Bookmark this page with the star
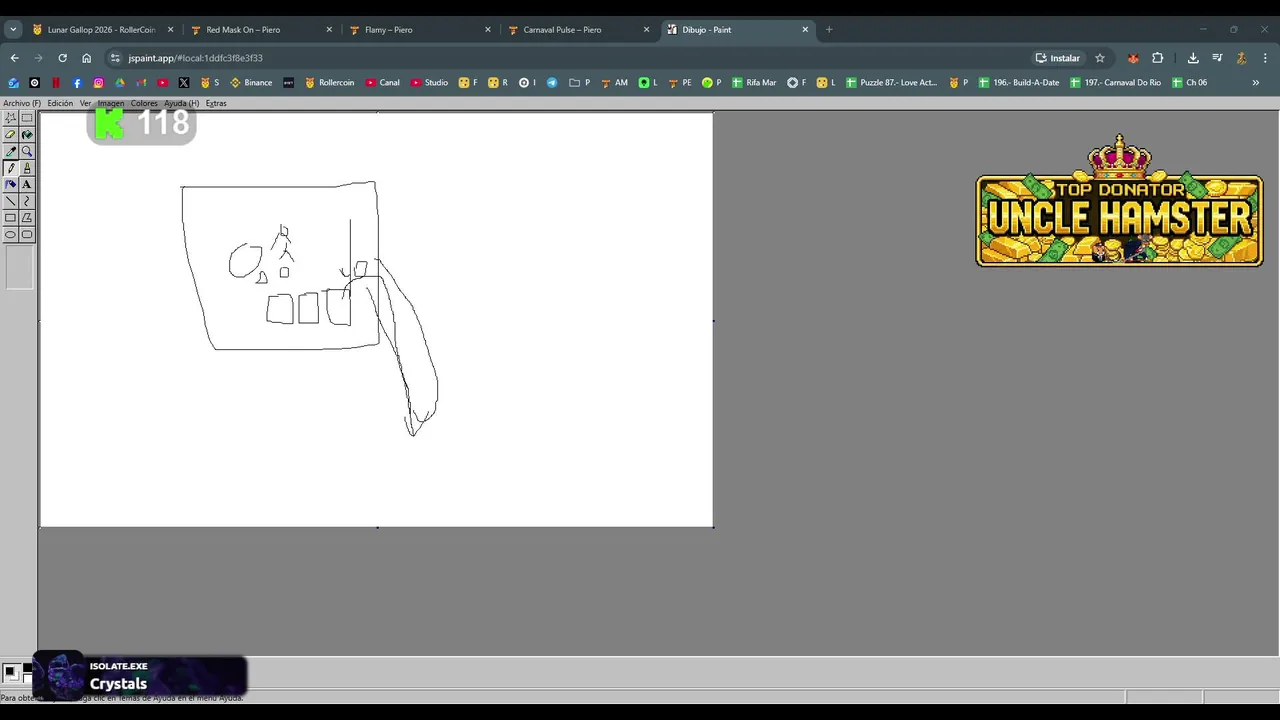The image size is (1280, 720). coord(1100,58)
